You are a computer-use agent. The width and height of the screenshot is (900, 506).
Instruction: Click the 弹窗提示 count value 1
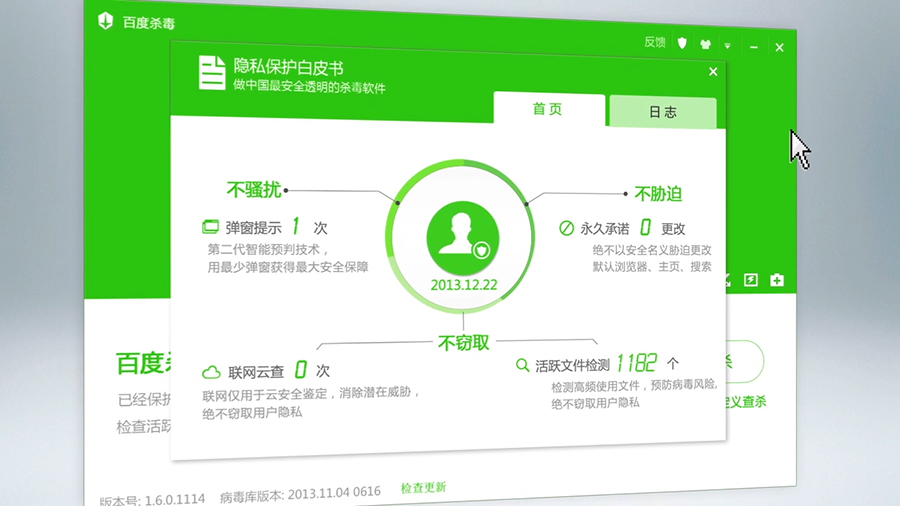(x=296, y=226)
